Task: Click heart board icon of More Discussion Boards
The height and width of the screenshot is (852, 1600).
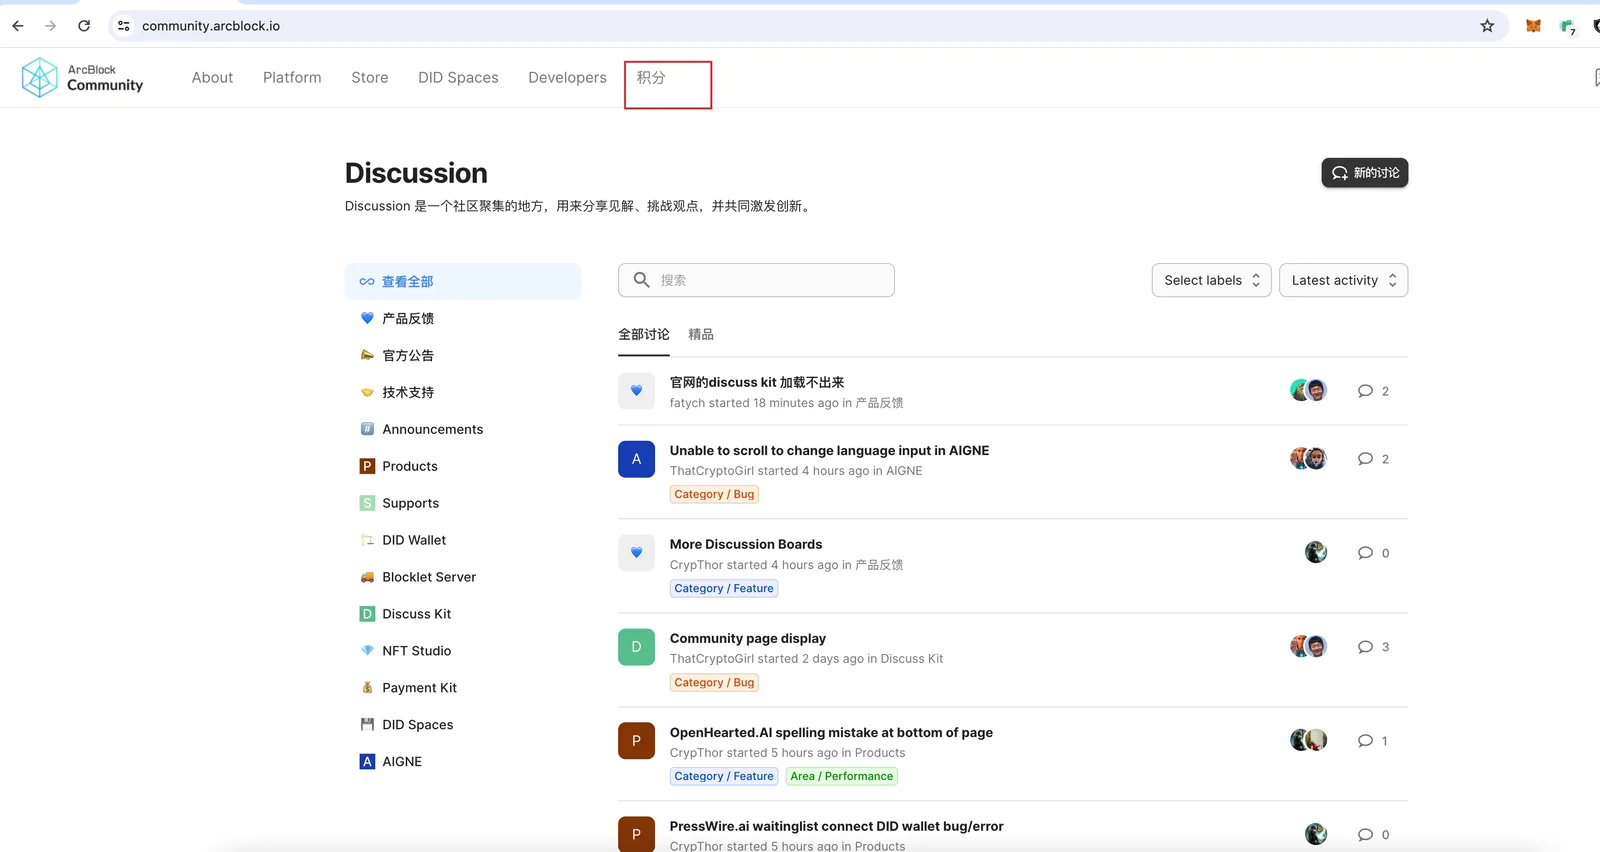Action: pyautogui.click(x=636, y=553)
